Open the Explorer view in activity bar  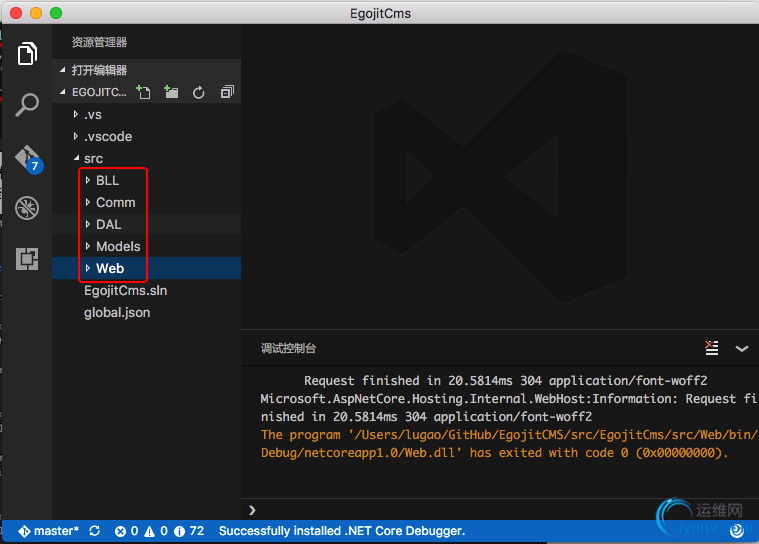pos(27,53)
